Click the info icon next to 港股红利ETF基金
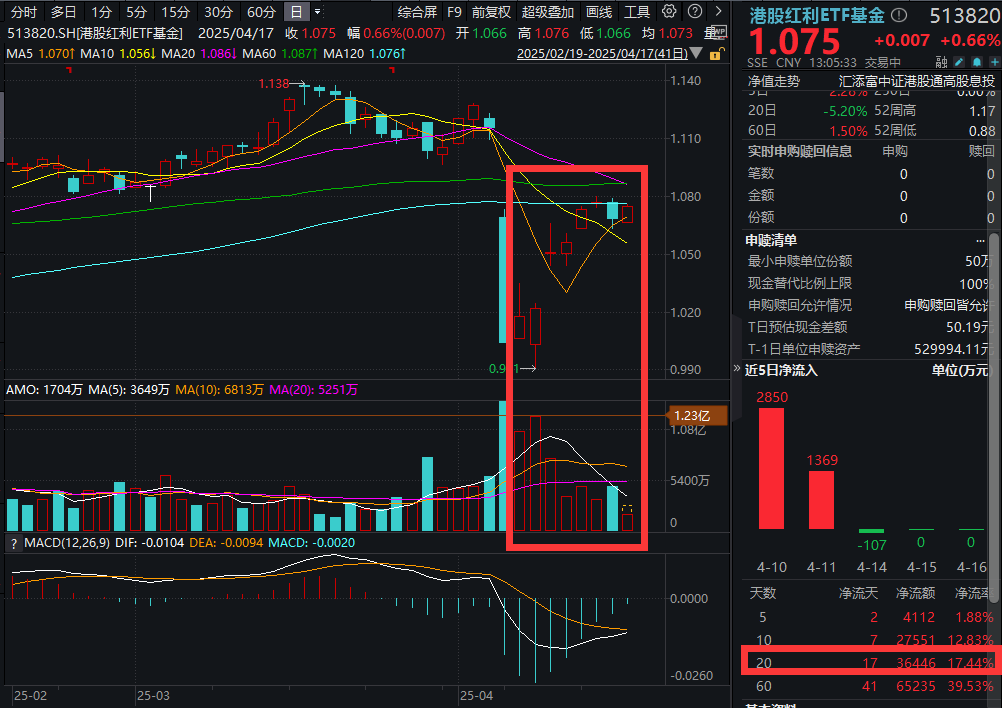1002x708 pixels. 897,13
